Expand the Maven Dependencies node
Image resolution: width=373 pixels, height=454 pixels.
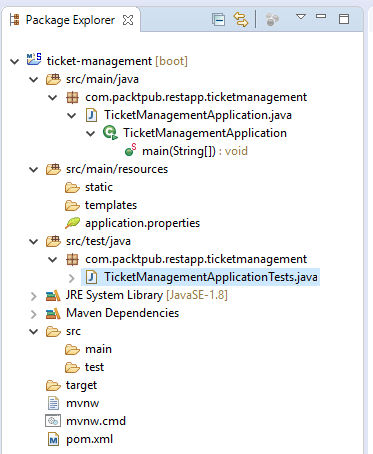click(34, 314)
